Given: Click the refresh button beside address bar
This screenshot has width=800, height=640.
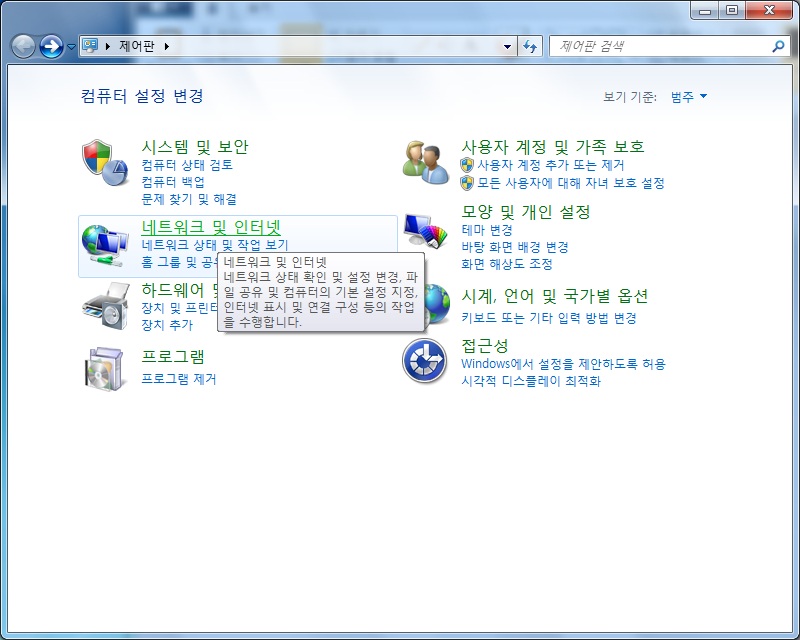Looking at the screenshot, I should pos(530,46).
